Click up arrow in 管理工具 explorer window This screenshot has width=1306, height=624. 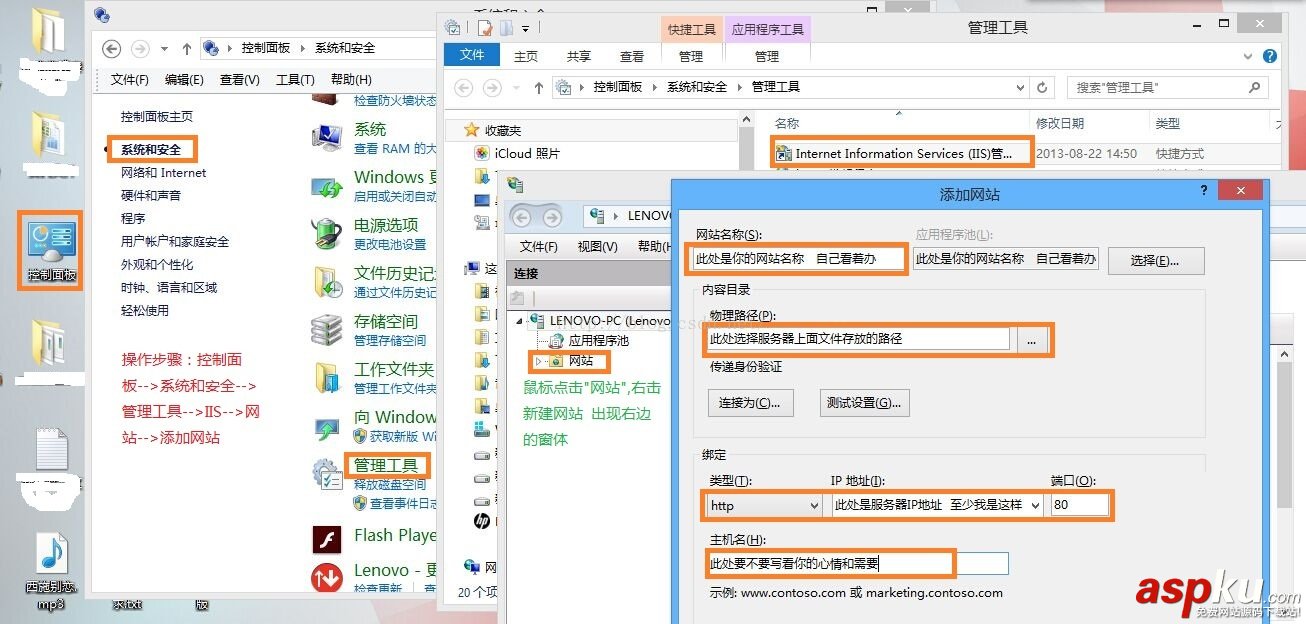[539, 88]
